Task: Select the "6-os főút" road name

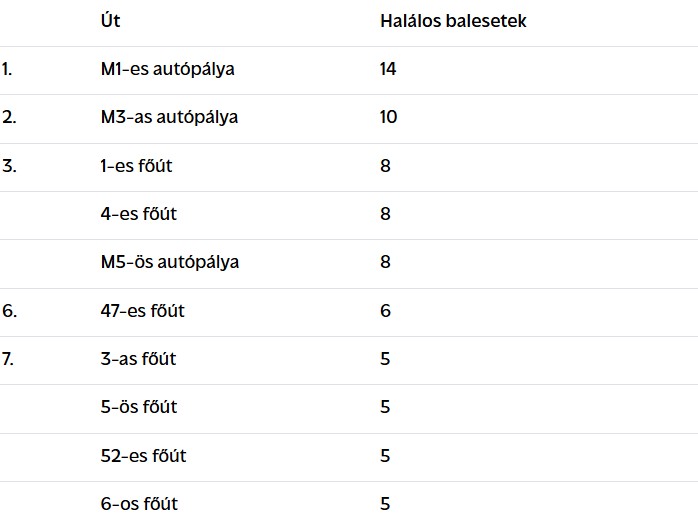Action: click(x=139, y=504)
